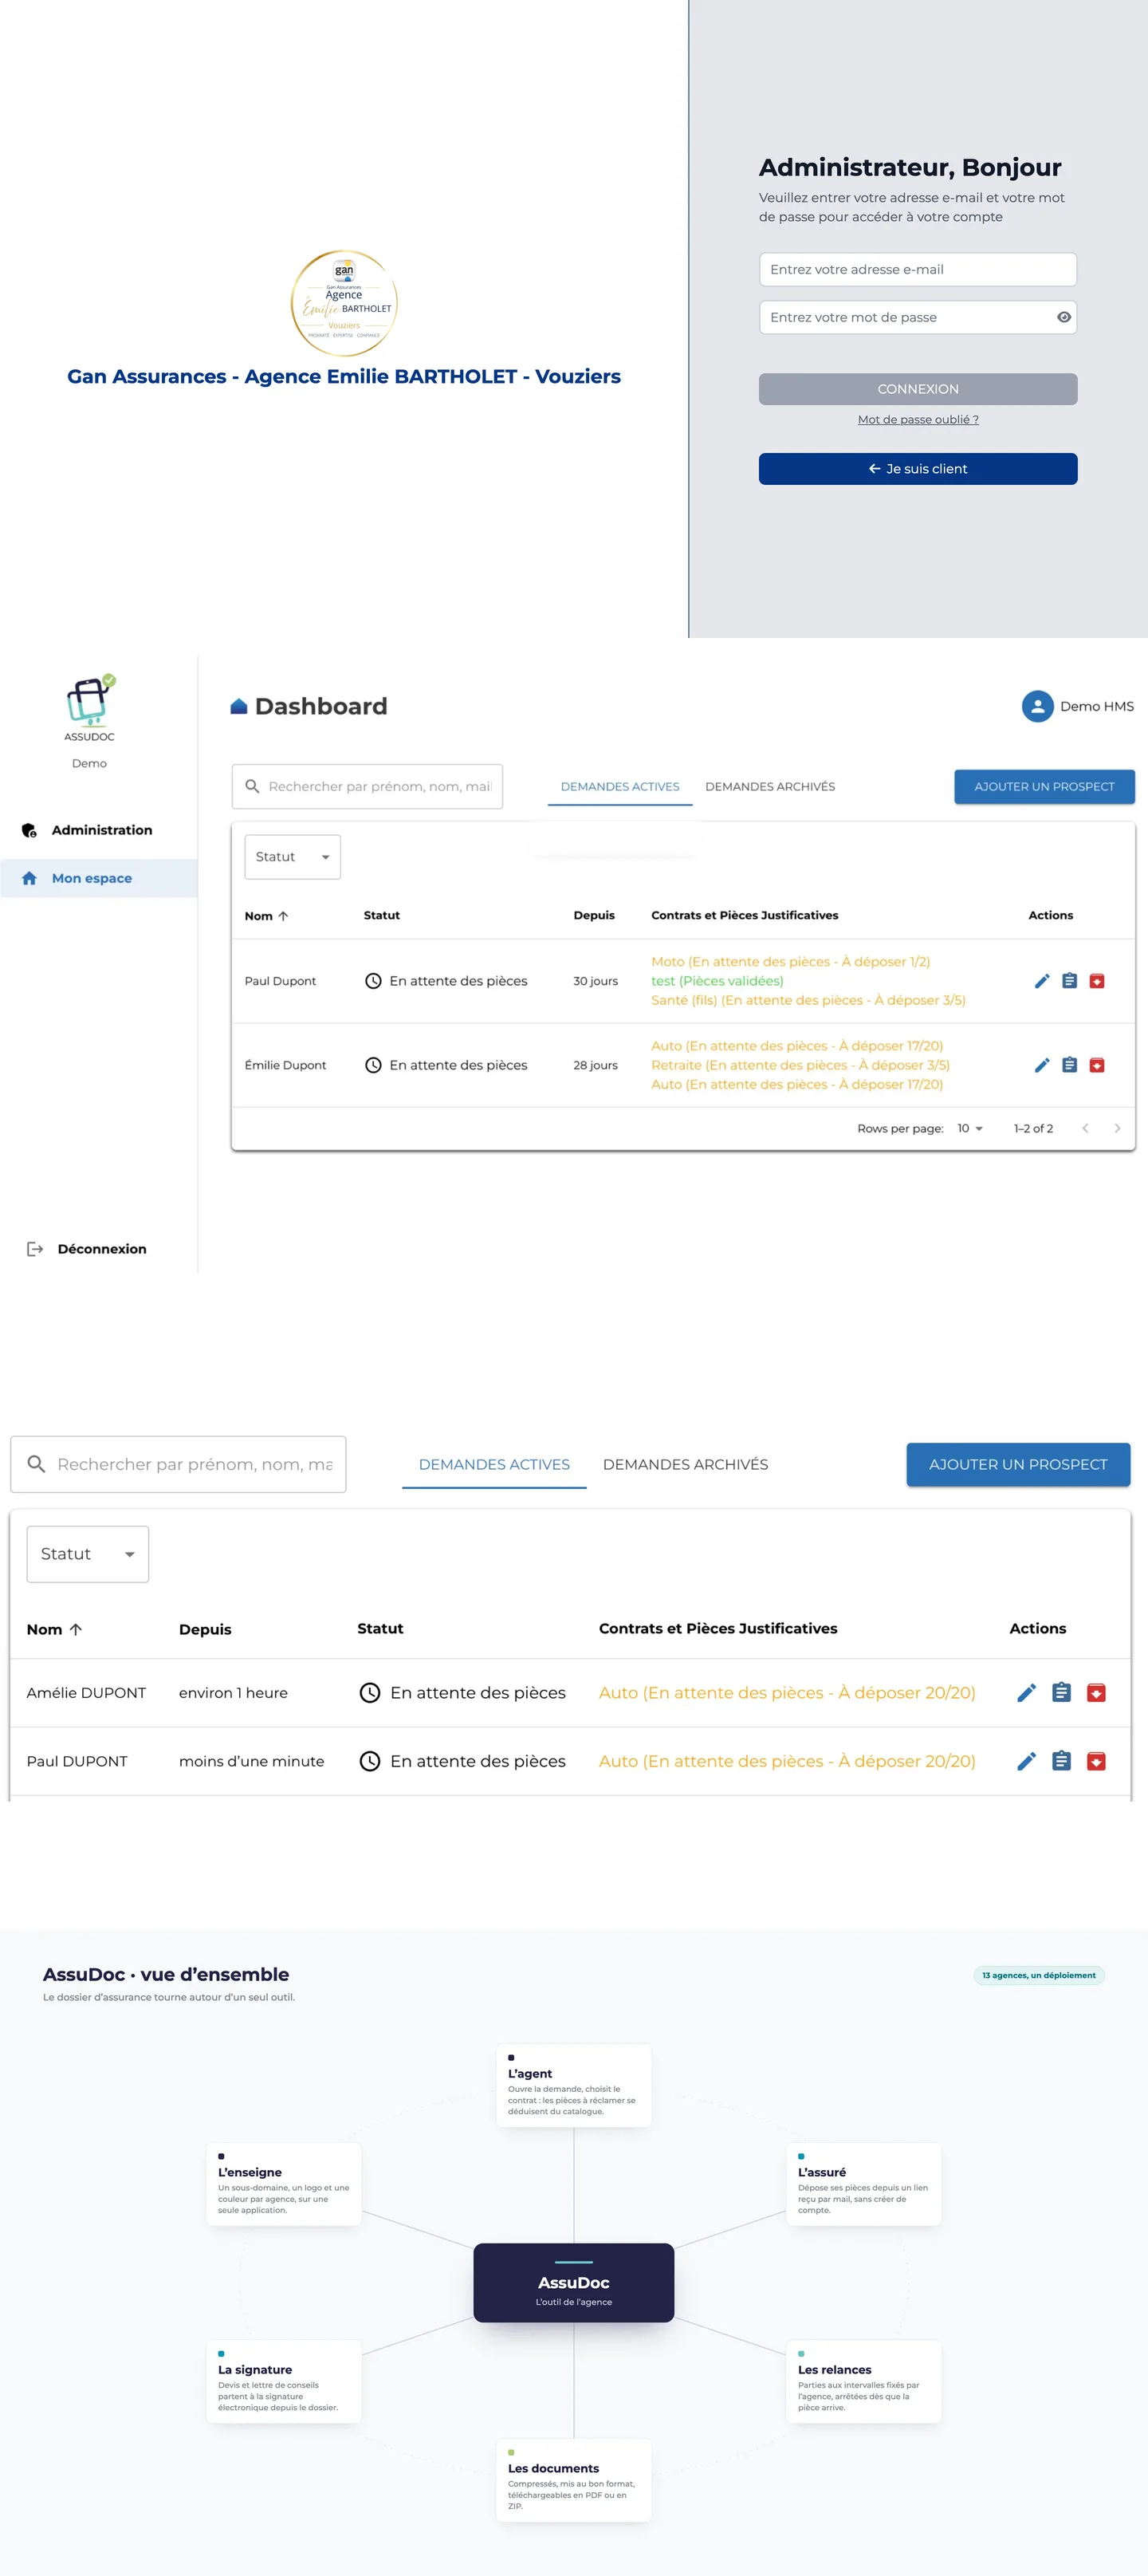Viewport: 1148px width, 2576px height.
Task: Select lower DEMANDES ACTIVES tab
Action: coord(494,1464)
